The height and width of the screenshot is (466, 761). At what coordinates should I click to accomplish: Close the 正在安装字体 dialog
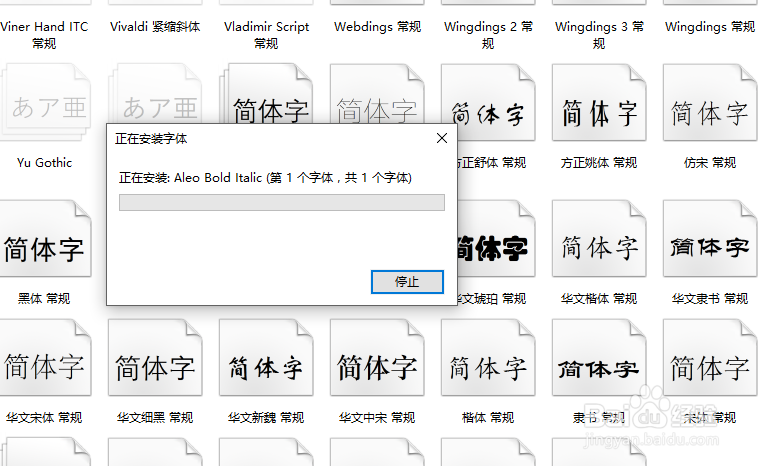[x=442, y=138]
